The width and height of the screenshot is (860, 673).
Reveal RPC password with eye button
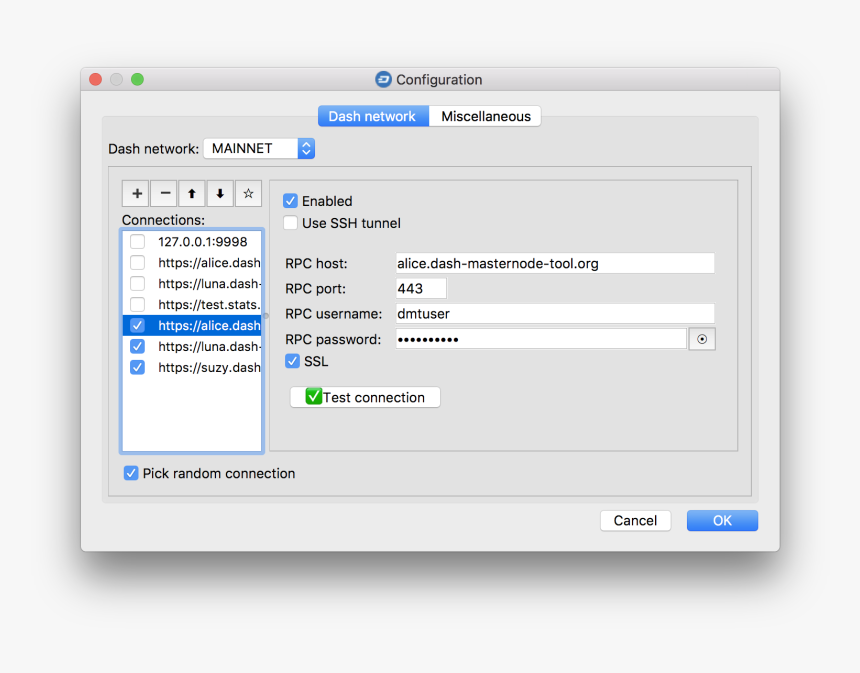point(701,340)
